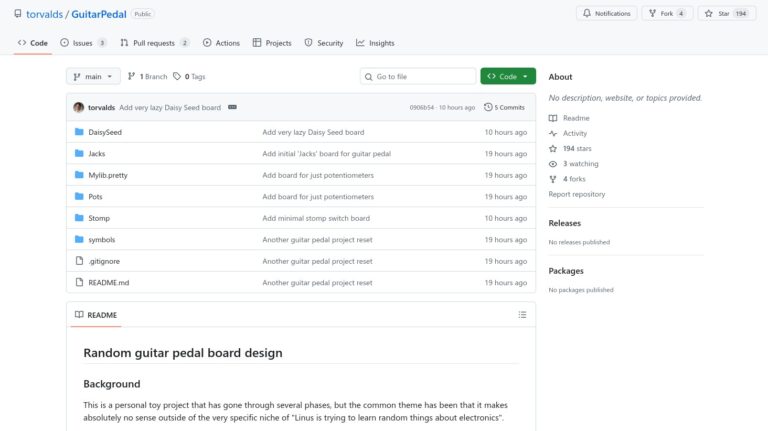Screen dimensions: 768x431
Task: Click the Stomp folder icon
Action: tap(79, 218)
